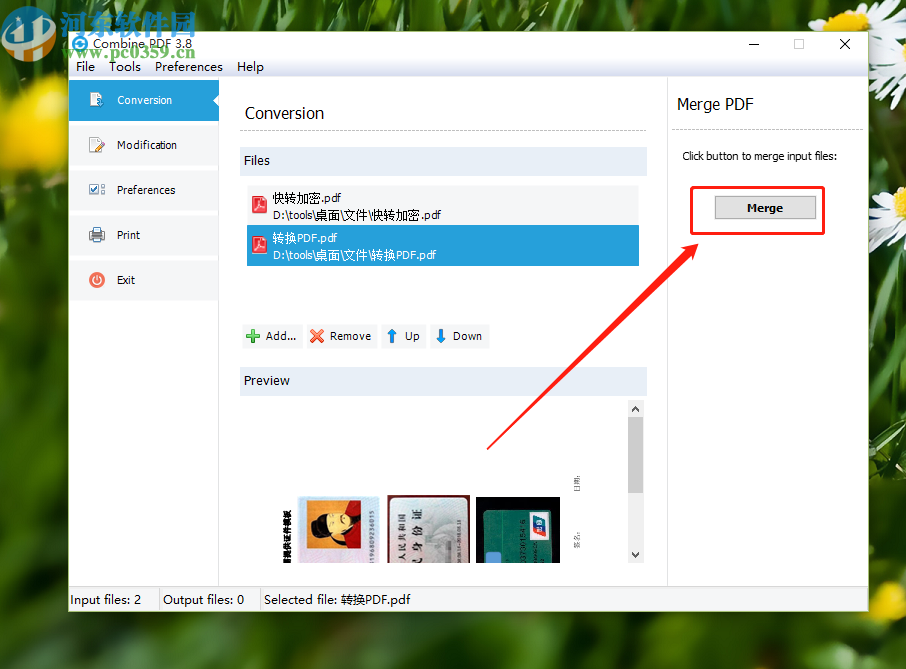Screen dimensions: 906x669
Task: Click the first ID card preview thumbnail
Action: coord(338,530)
